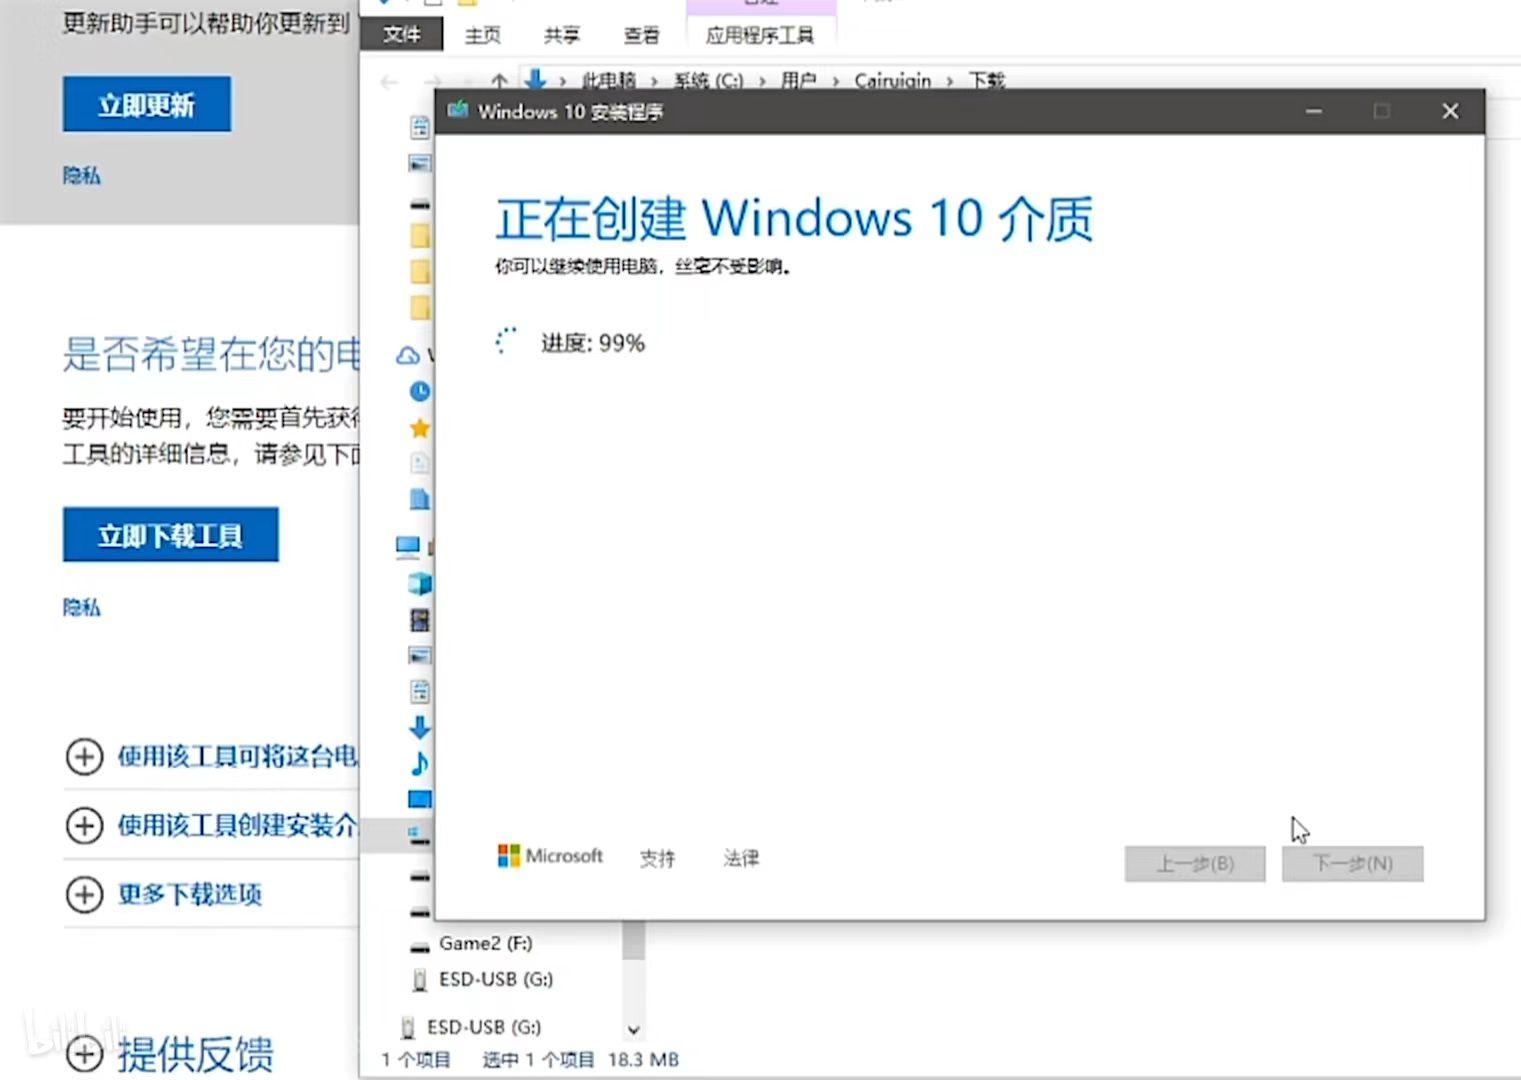Click the 正在创建 Windows 10 介质 heading

(794, 218)
